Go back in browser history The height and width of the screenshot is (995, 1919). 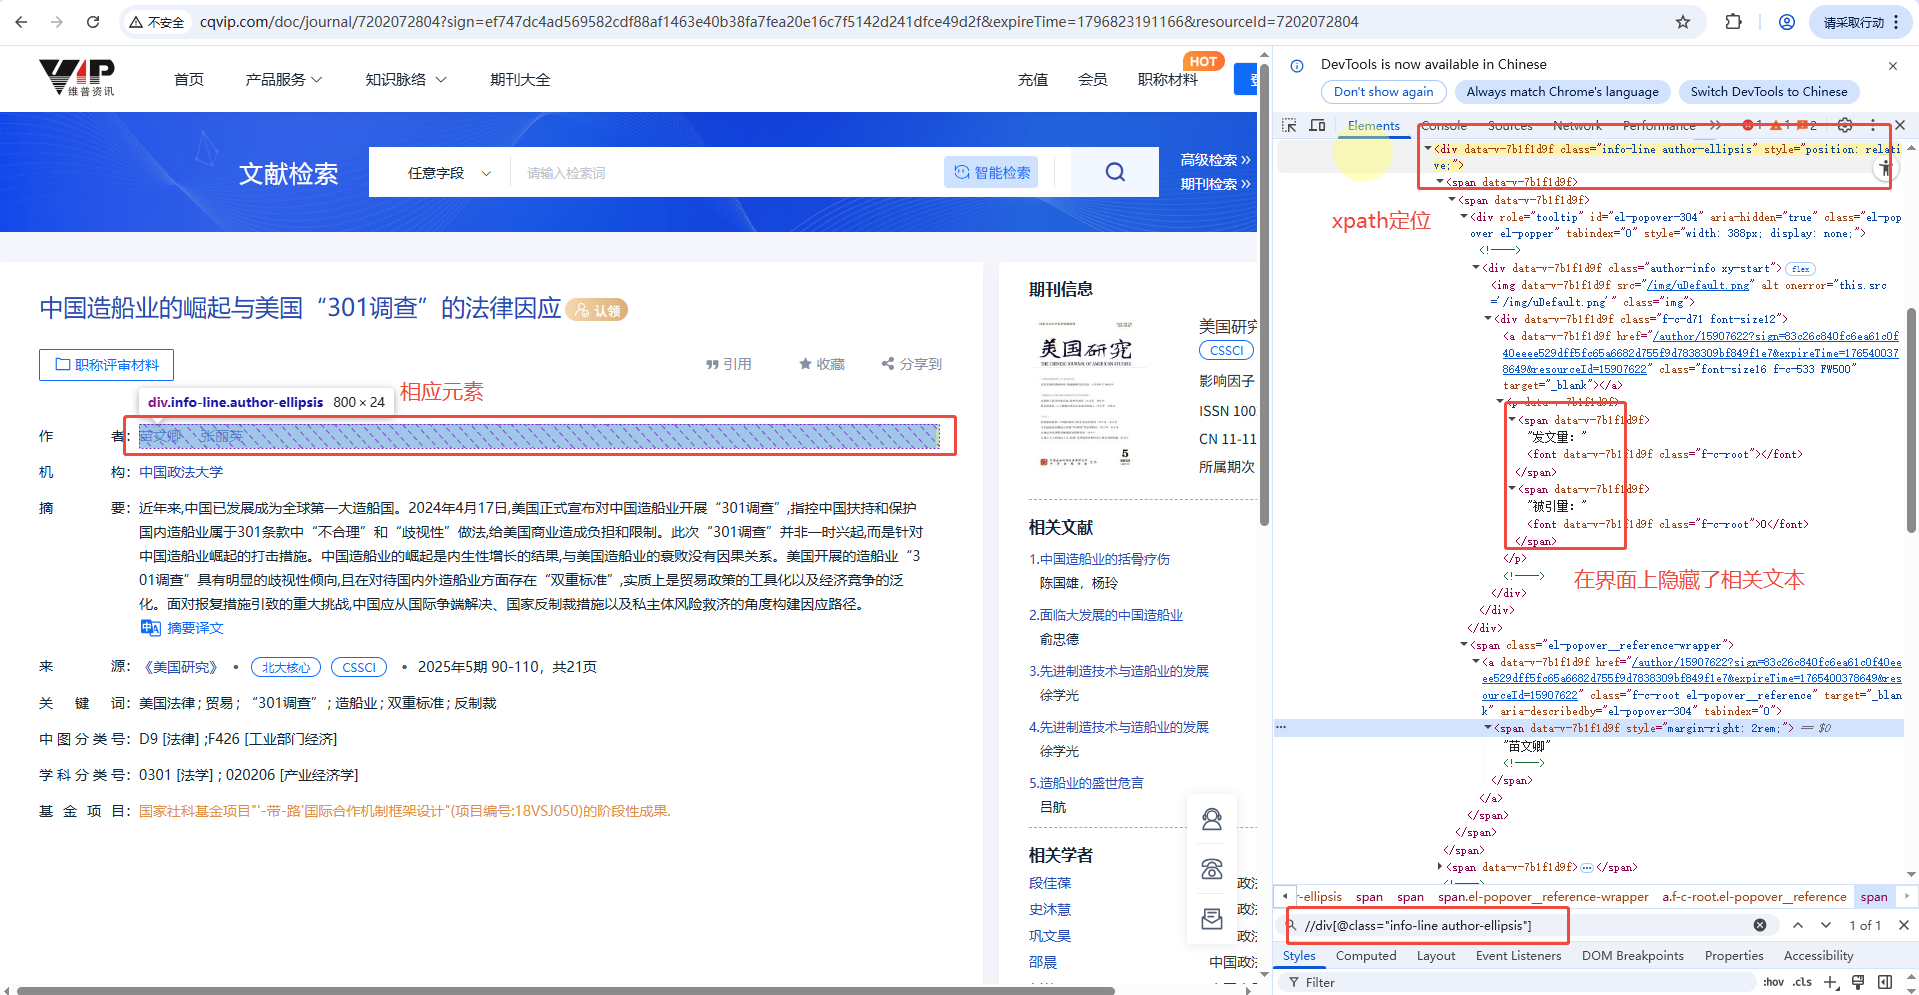pyautogui.click(x=21, y=22)
